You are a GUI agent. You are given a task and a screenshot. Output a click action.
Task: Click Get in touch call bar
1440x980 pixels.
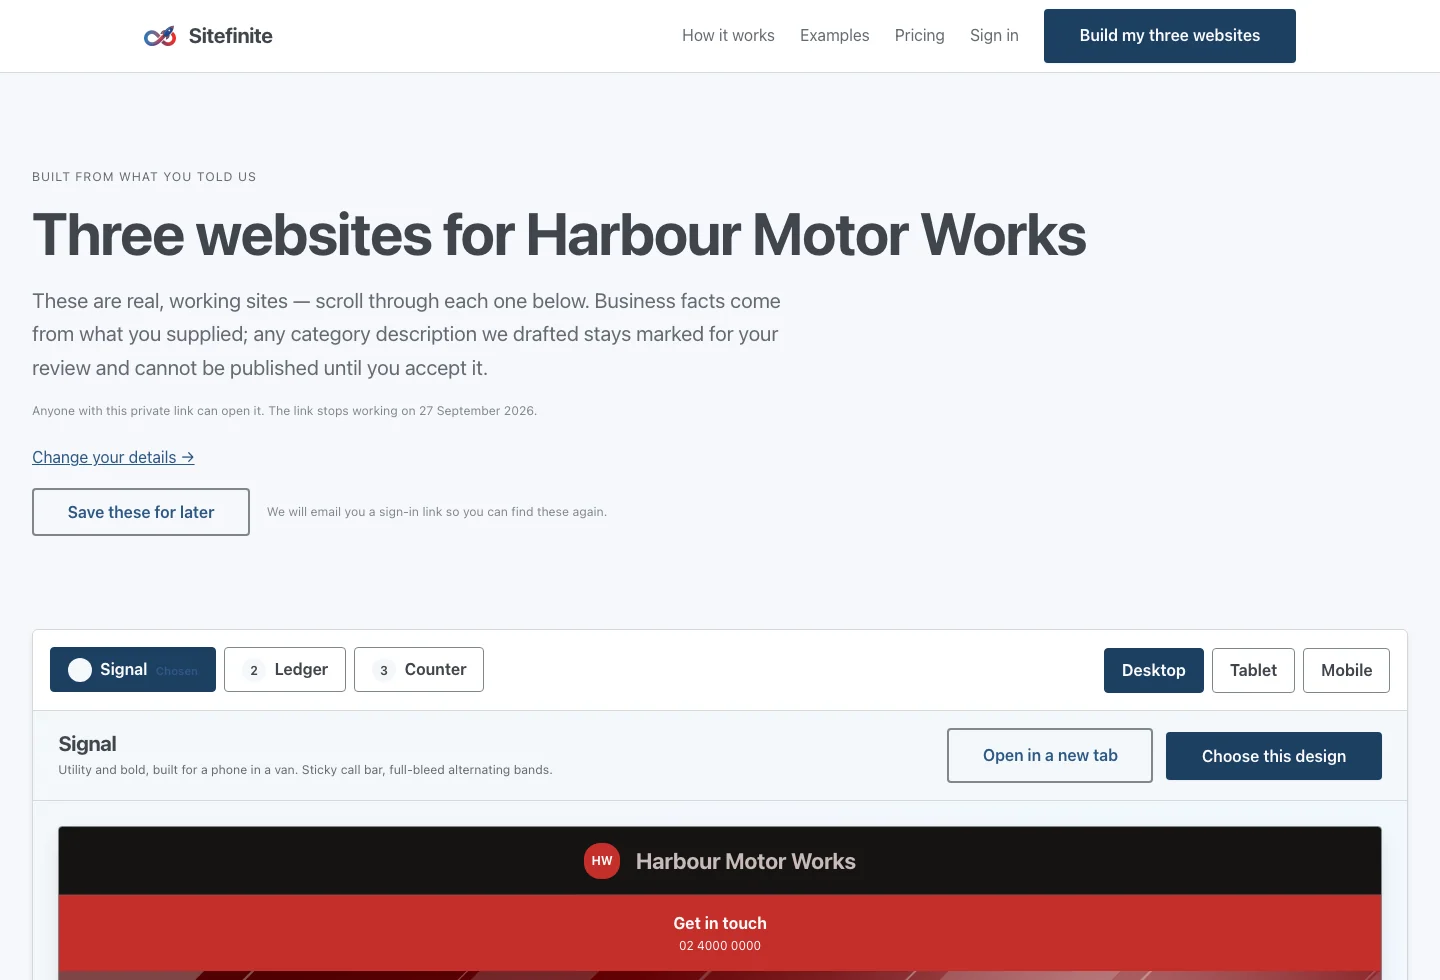pos(720,933)
